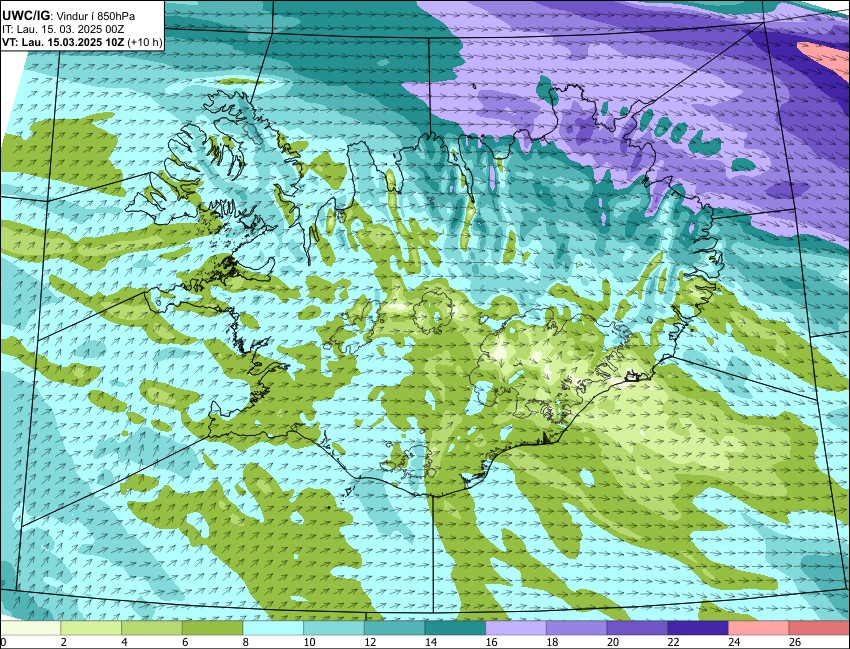The width and height of the screenshot is (850, 649).
Task: Click the legend scale value "10"
Action: pos(310,642)
